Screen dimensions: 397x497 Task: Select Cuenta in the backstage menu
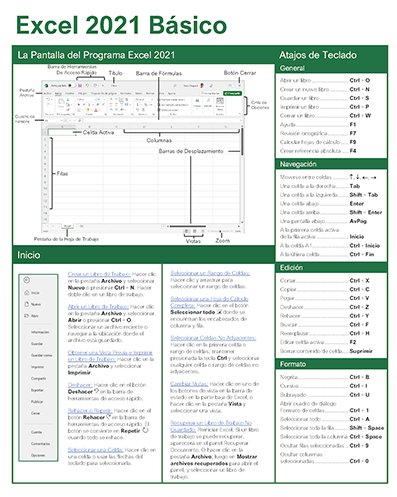tap(36, 432)
